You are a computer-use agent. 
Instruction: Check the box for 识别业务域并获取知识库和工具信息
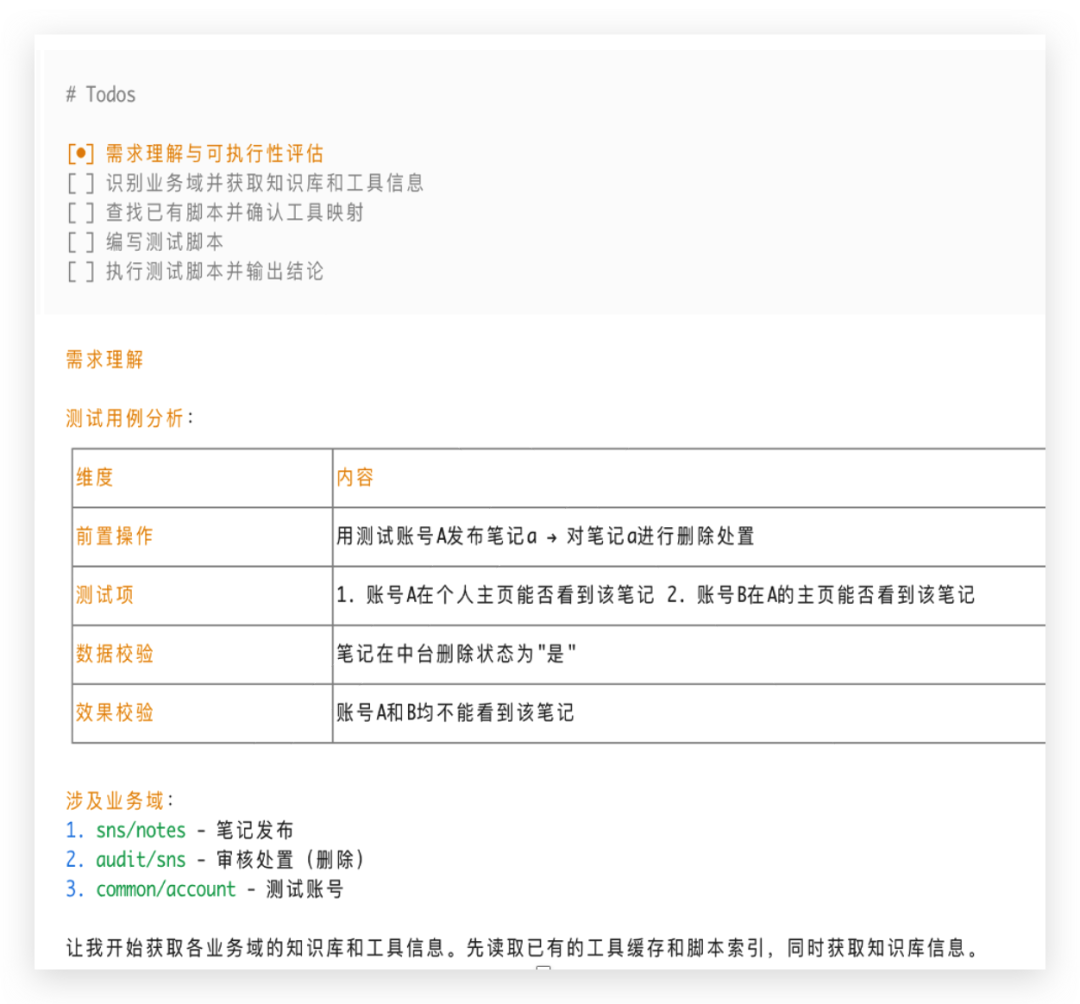pyautogui.click(x=81, y=183)
